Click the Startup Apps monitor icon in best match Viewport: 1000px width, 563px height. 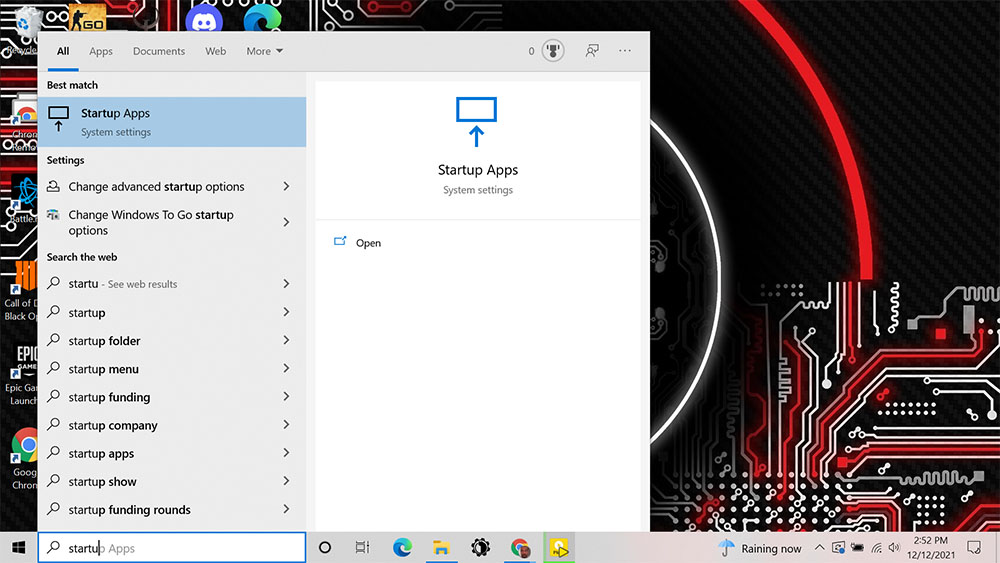[x=59, y=119]
